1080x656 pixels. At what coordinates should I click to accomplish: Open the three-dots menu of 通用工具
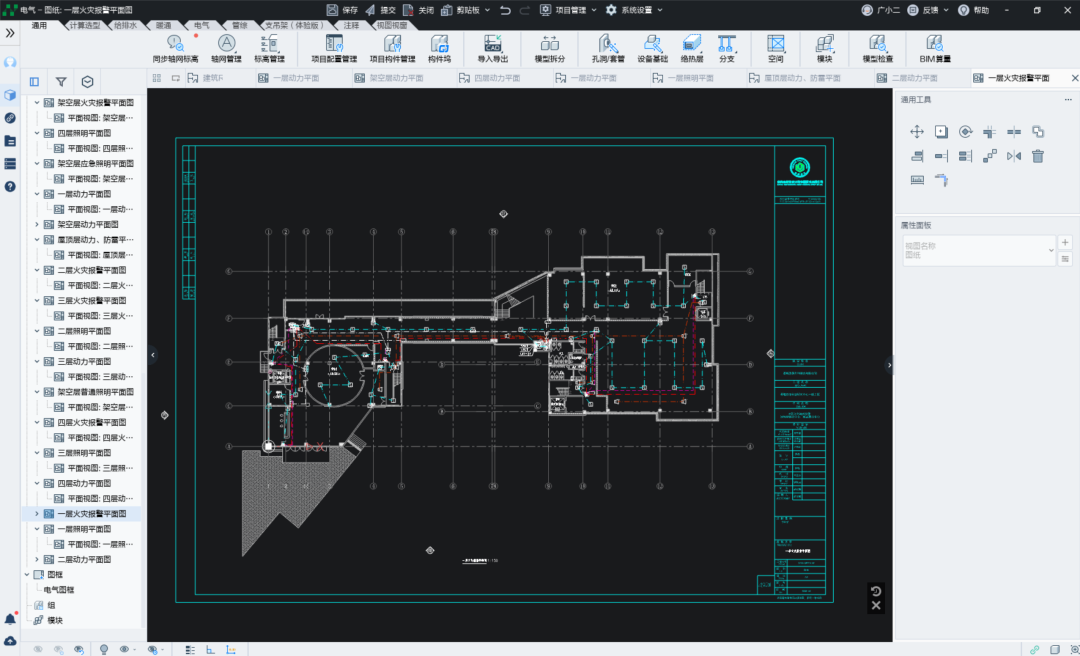pos(1068,100)
